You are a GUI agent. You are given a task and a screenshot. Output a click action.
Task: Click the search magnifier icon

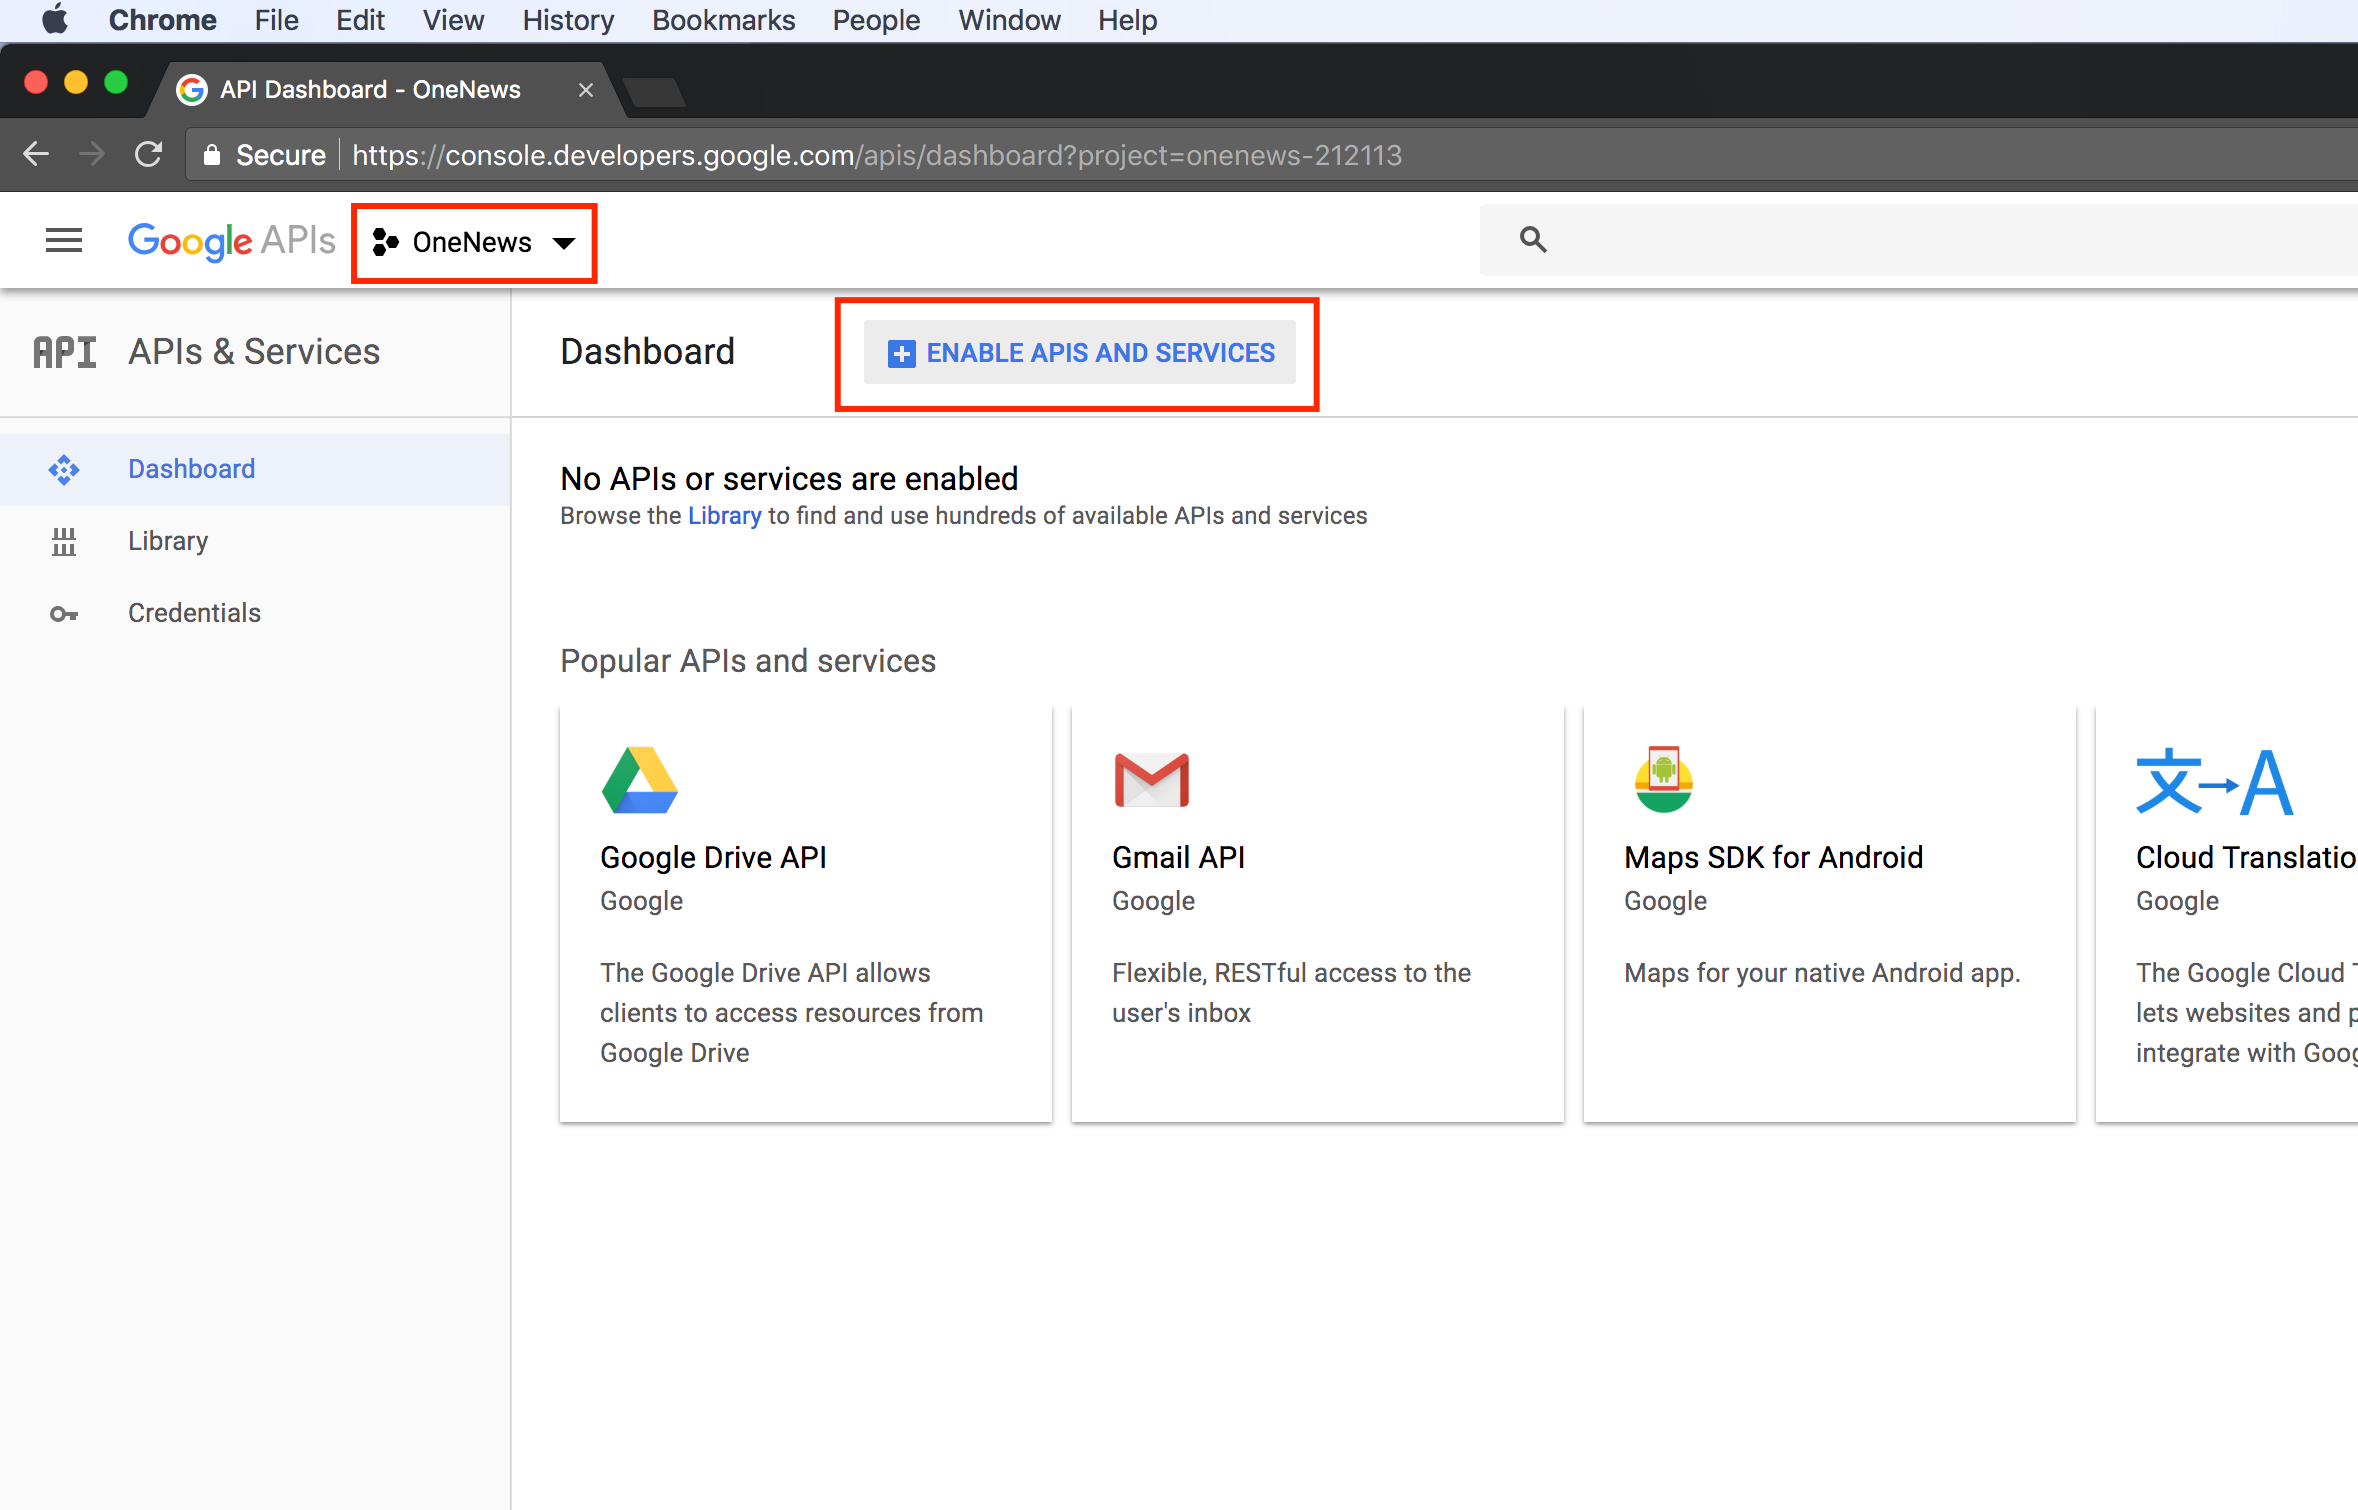pyautogui.click(x=1532, y=240)
